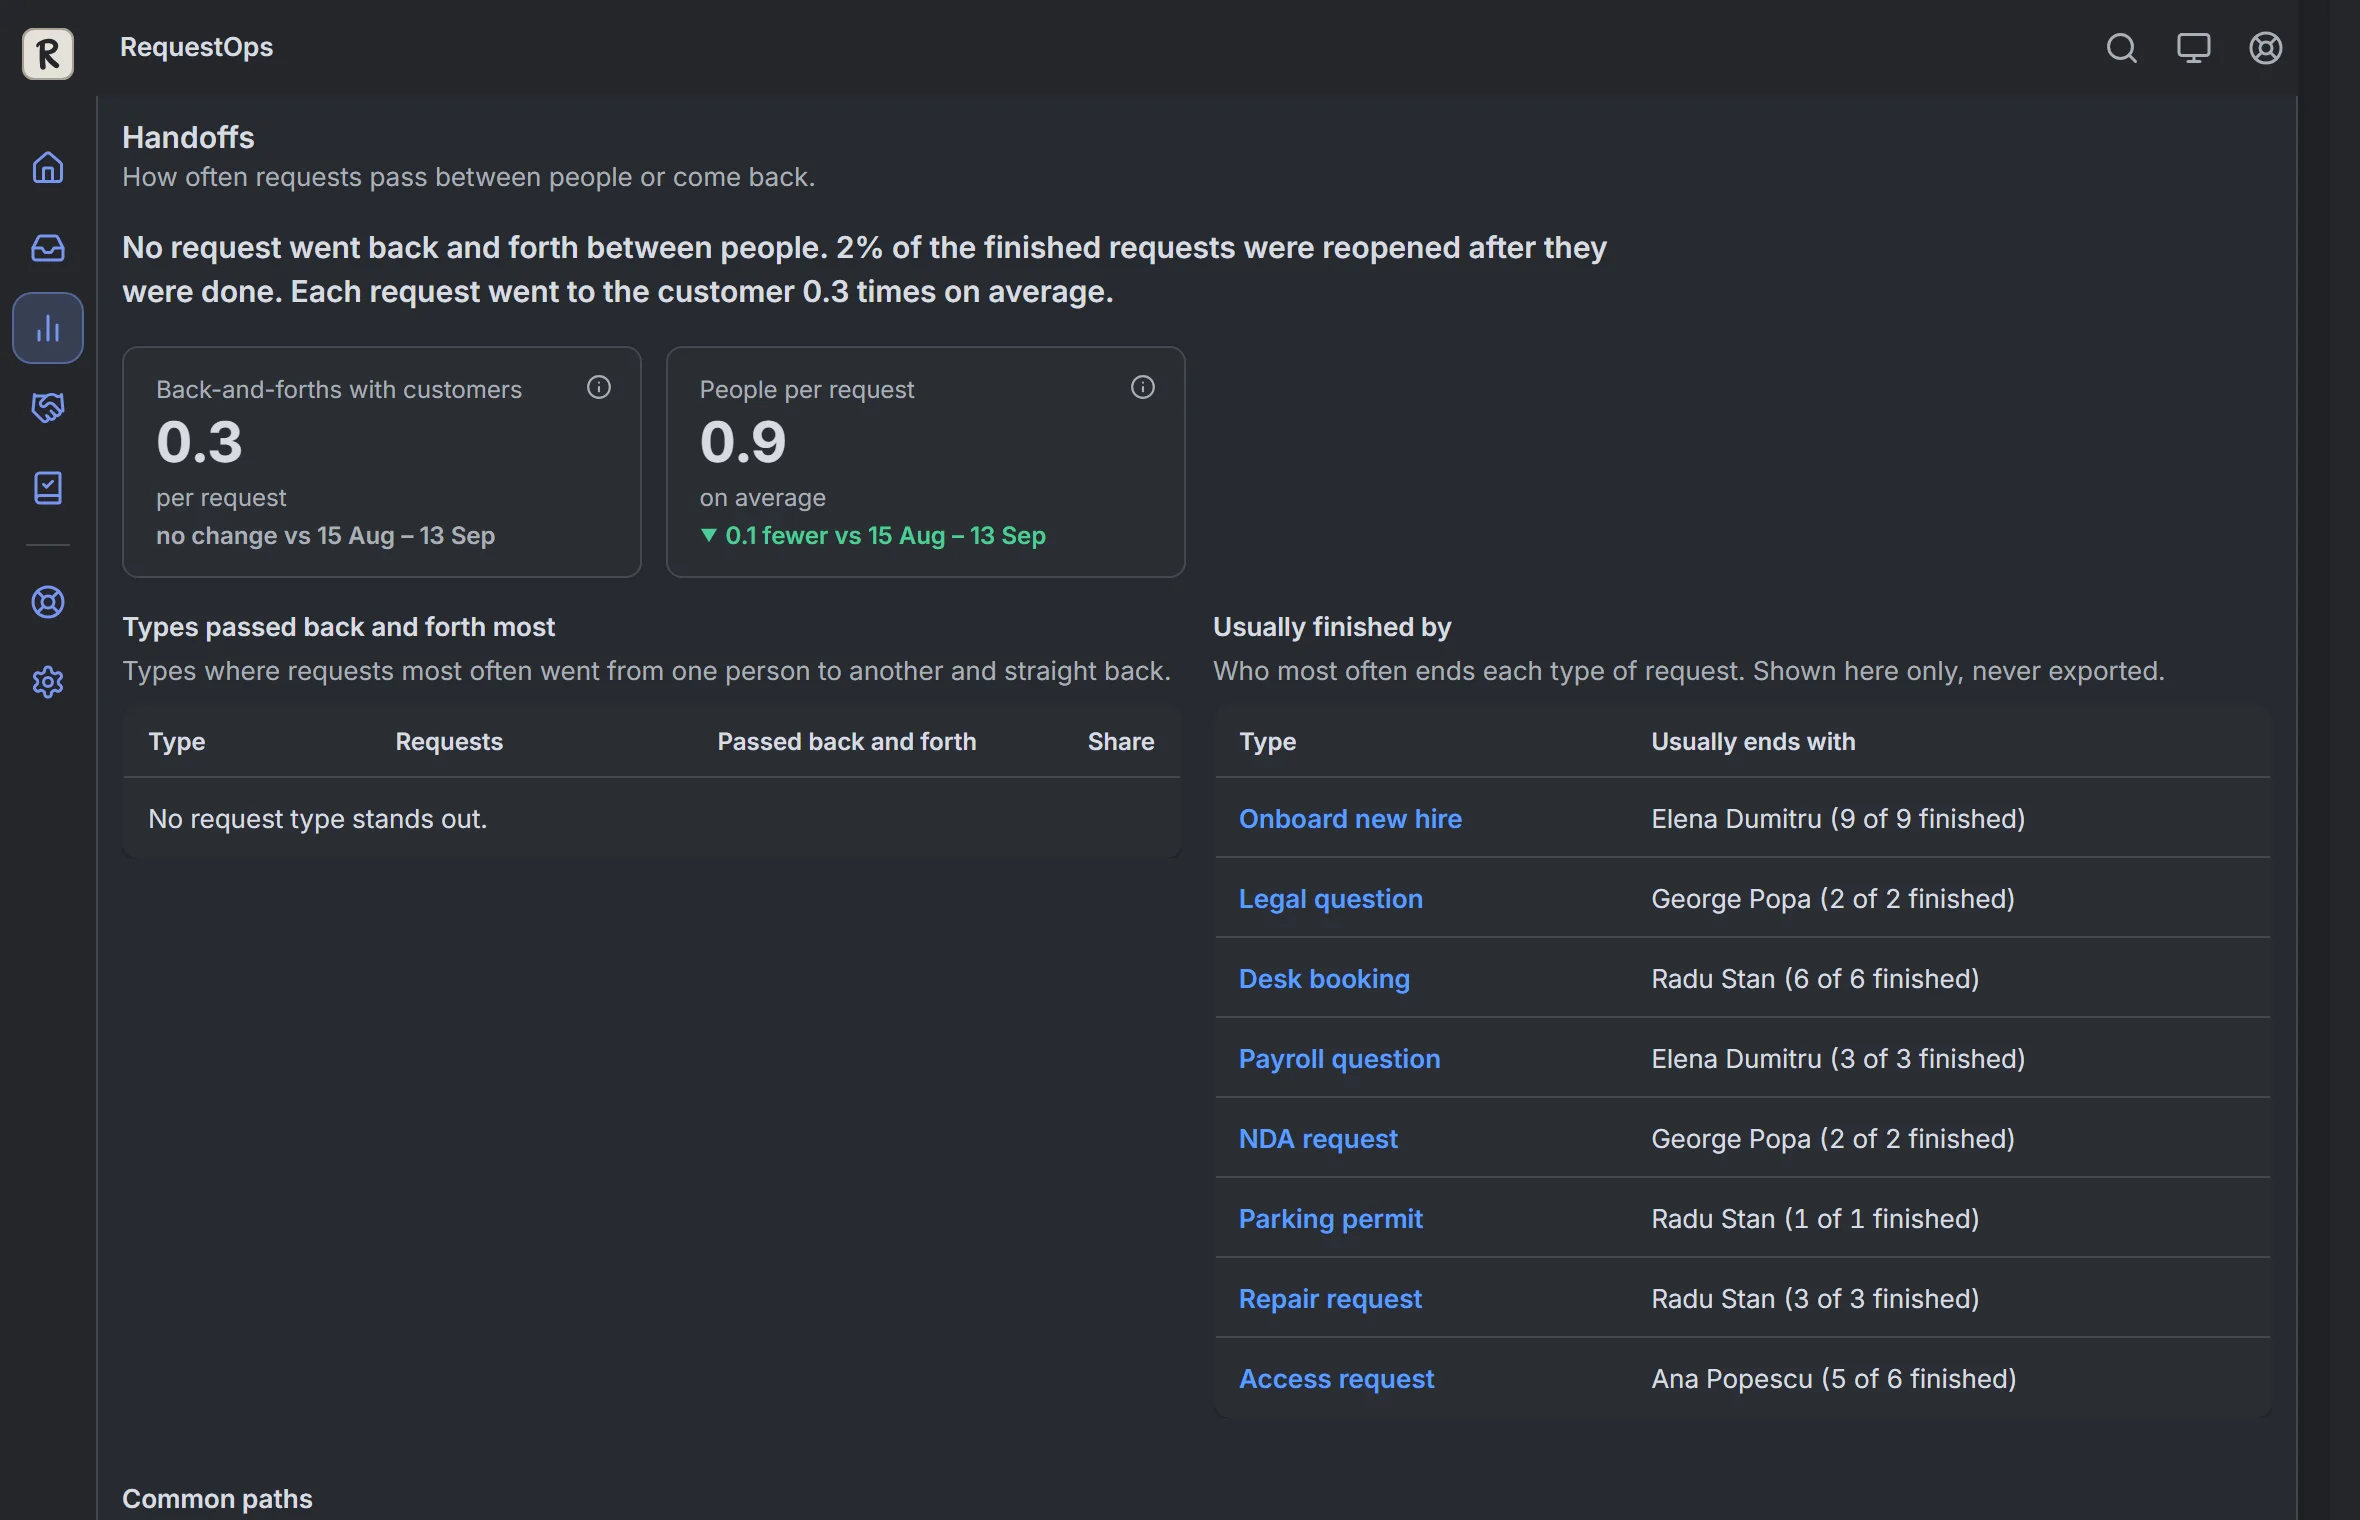Viewport: 2360px width, 1520px height.
Task: Open the Home icon in sidebar
Action: point(48,167)
